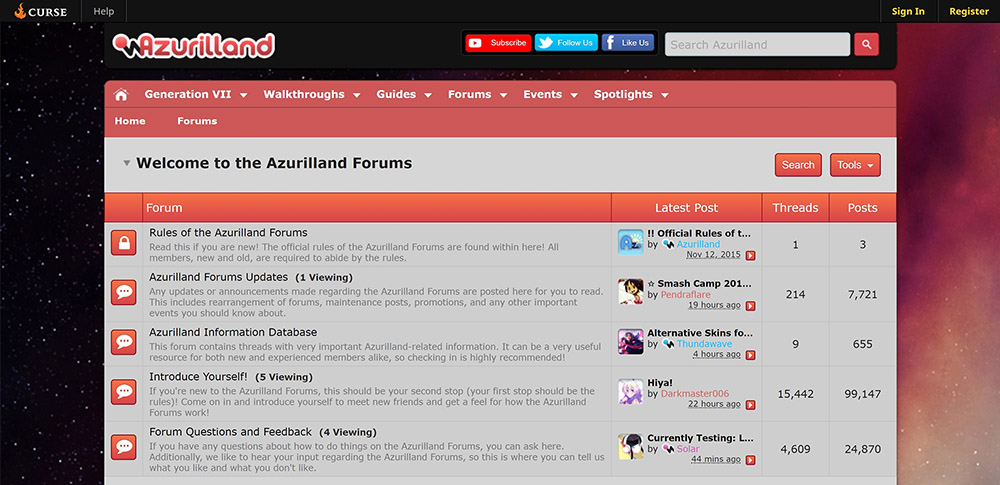Click the Register link
Viewport: 1000px width, 485px height.
[x=969, y=11]
